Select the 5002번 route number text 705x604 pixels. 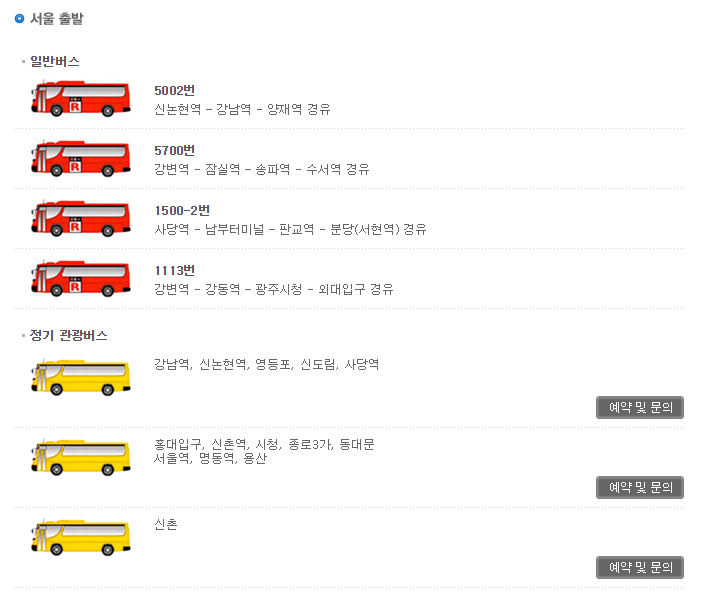[174, 90]
